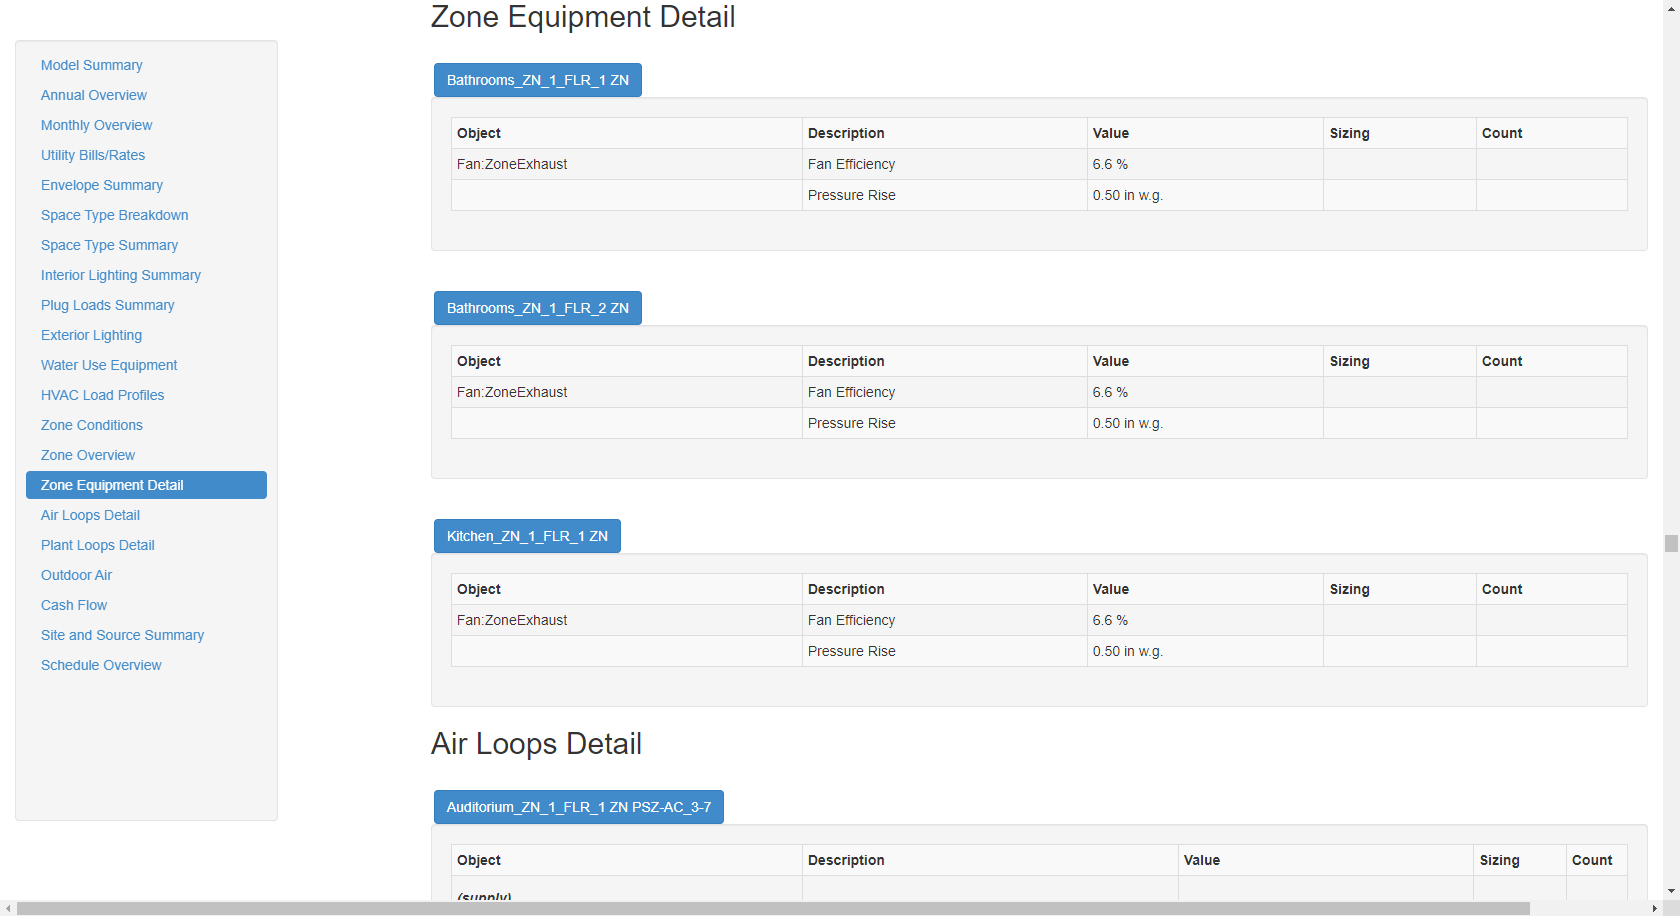The image size is (1680, 916).
Task: Navigate to Water Use Equipment
Action: (108, 365)
